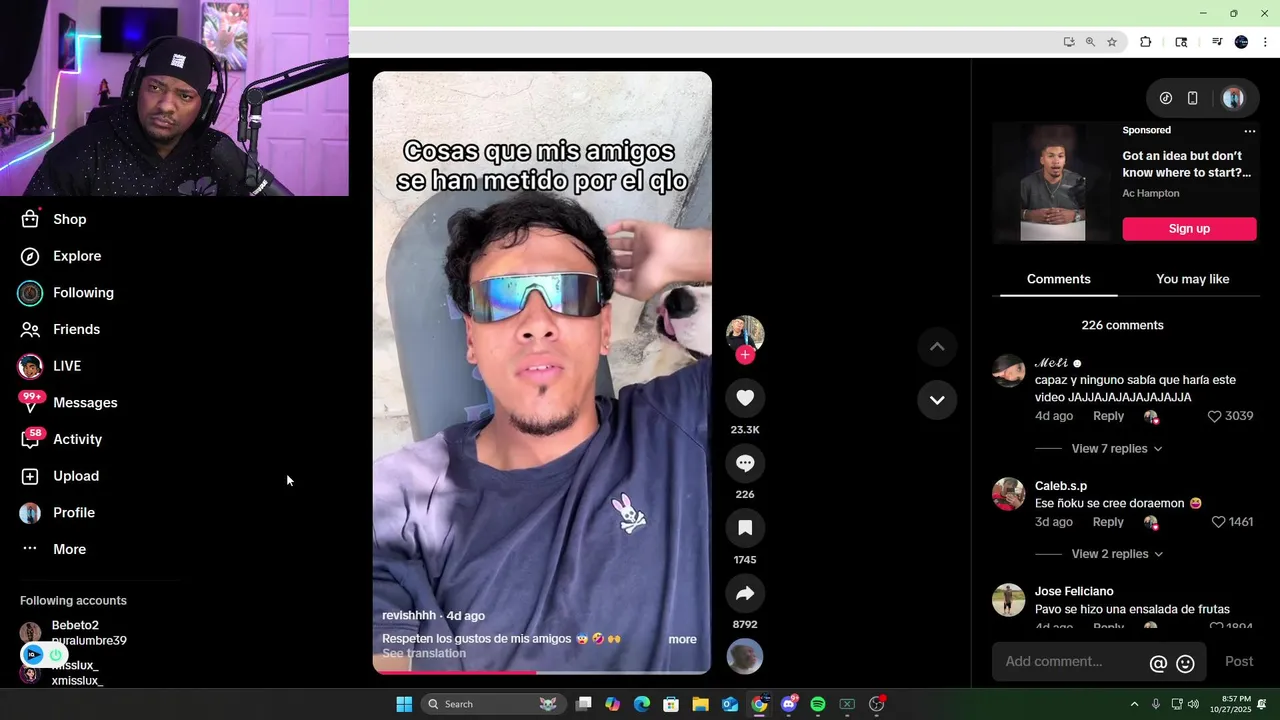Open the Ac Hampton ad thumbnail
The width and height of the screenshot is (1280, 720).
pyautogui.click(x=1052, y=182)
